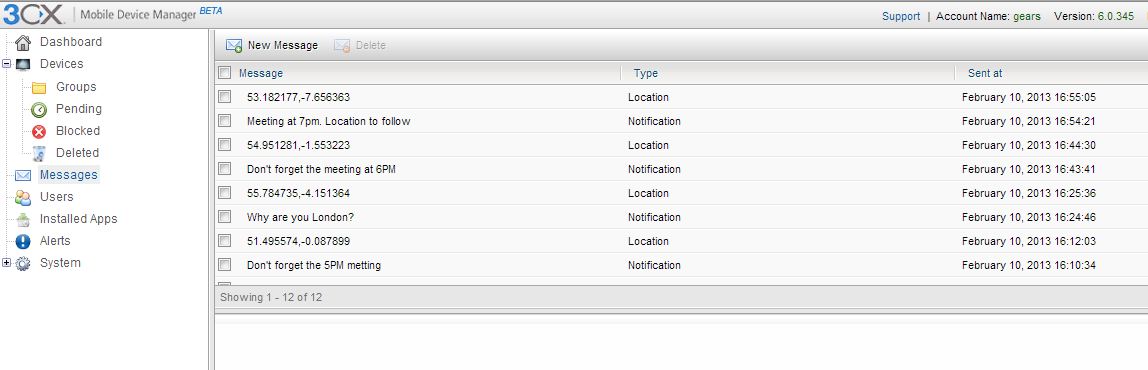Click the 'Don't forget the 5PM metting' row
This screenshot has width=1148, height=370.
pyautogui.click(x=682, y=265)
